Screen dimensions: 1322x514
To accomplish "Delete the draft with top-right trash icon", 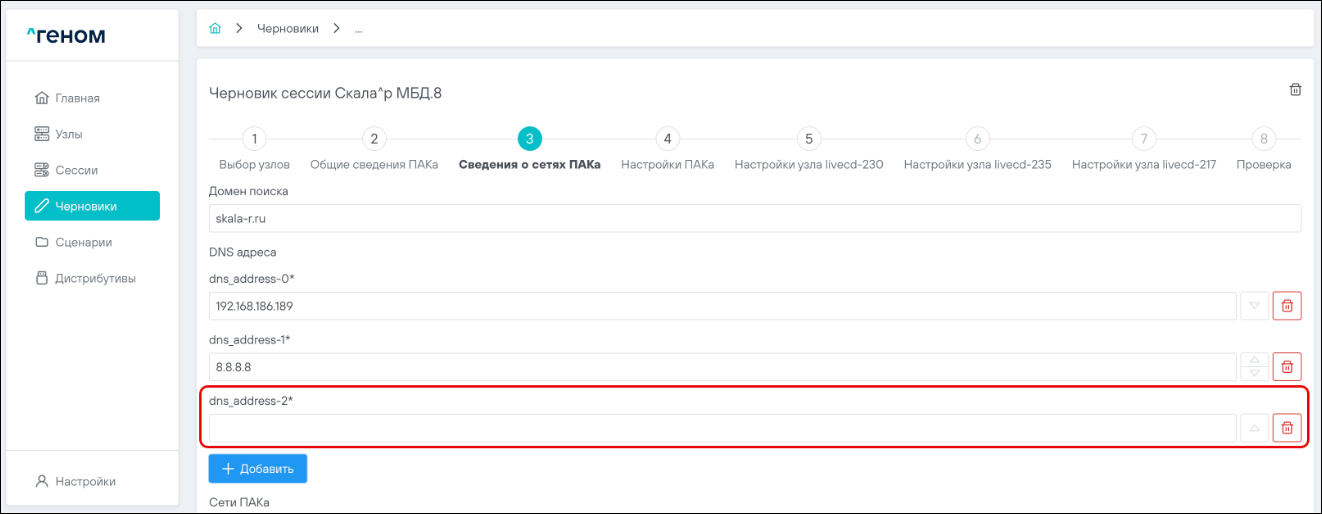I will click(1295, 90).
